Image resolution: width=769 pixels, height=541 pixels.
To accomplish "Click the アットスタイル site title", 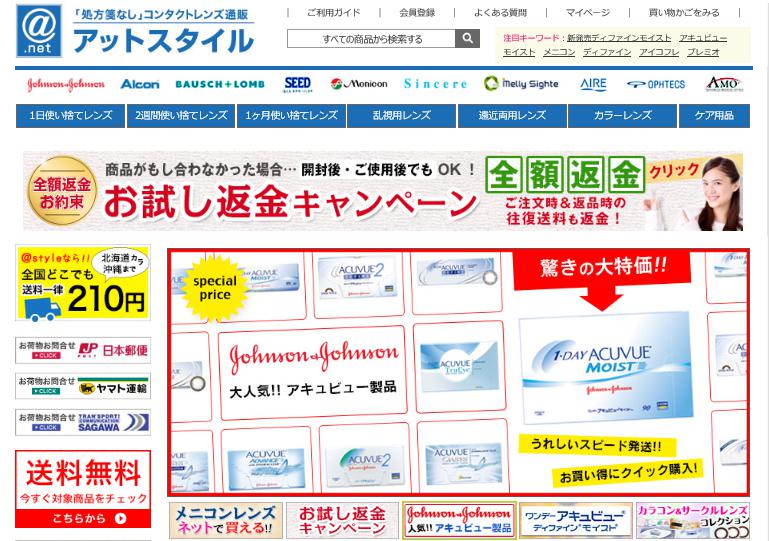I will click(x=163, y=40).
